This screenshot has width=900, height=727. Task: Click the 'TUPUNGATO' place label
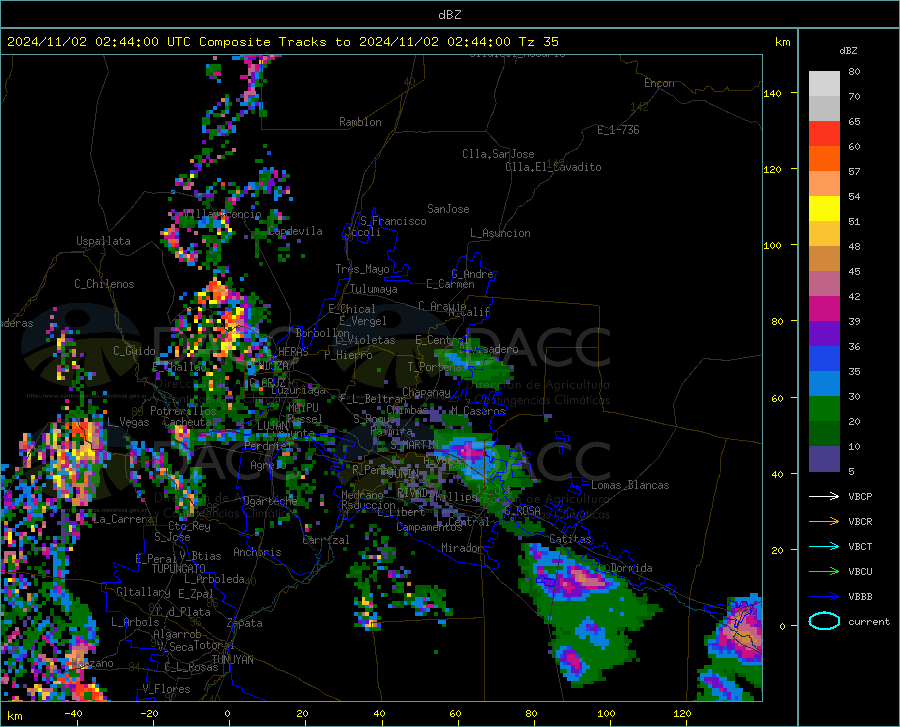[179, 569]
